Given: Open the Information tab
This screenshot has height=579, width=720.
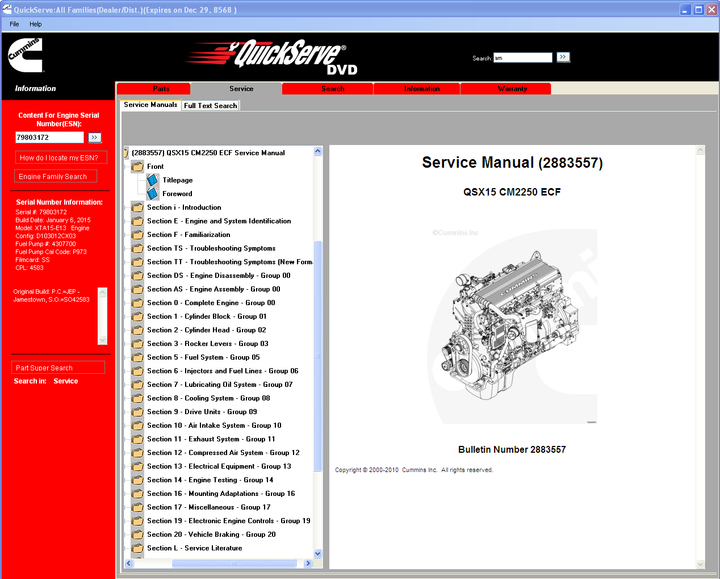Looking at the screenshot, I should tap(417, 89).
